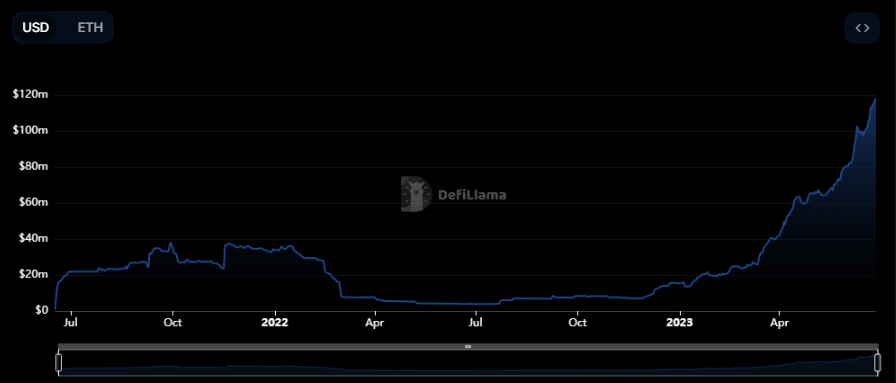
Task: Click left handle of range selector
Action: click(58, 362)
